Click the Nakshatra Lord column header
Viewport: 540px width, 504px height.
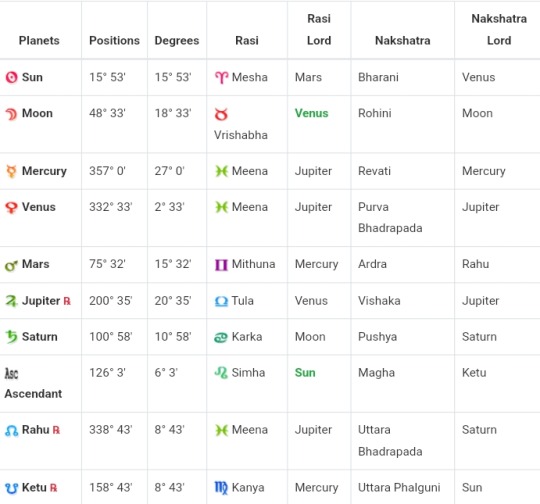(x=499, y=30)
